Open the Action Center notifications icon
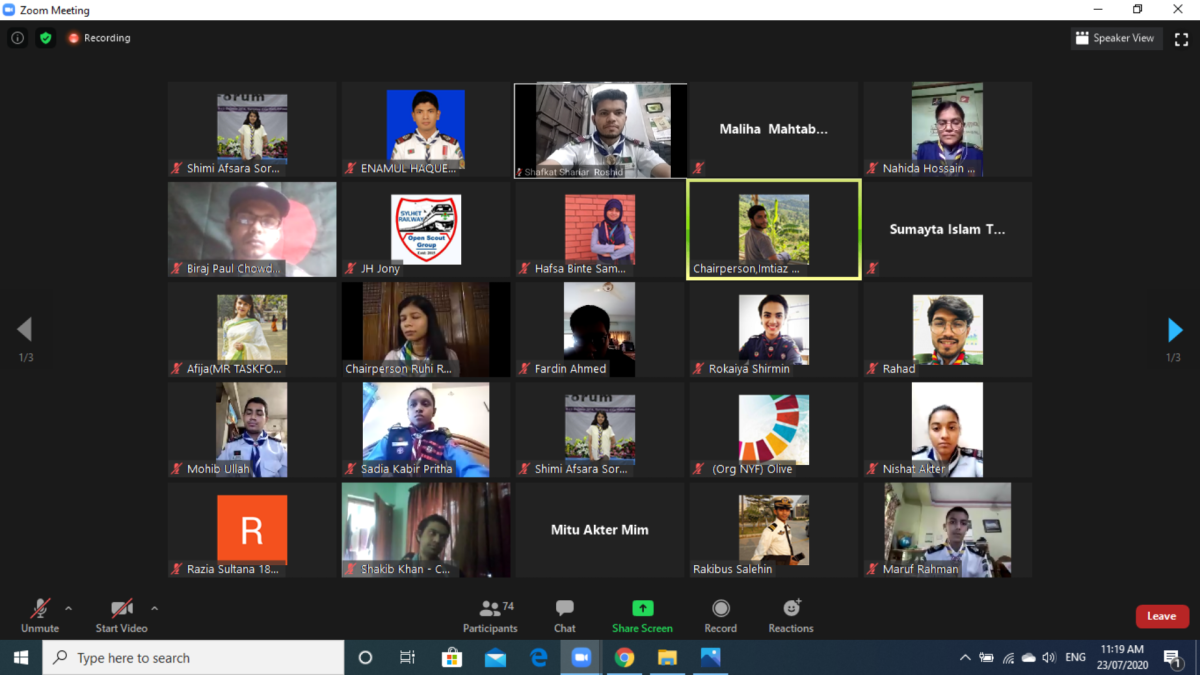The height and width of the screenshot is (675, 1200). [1173, 657]
